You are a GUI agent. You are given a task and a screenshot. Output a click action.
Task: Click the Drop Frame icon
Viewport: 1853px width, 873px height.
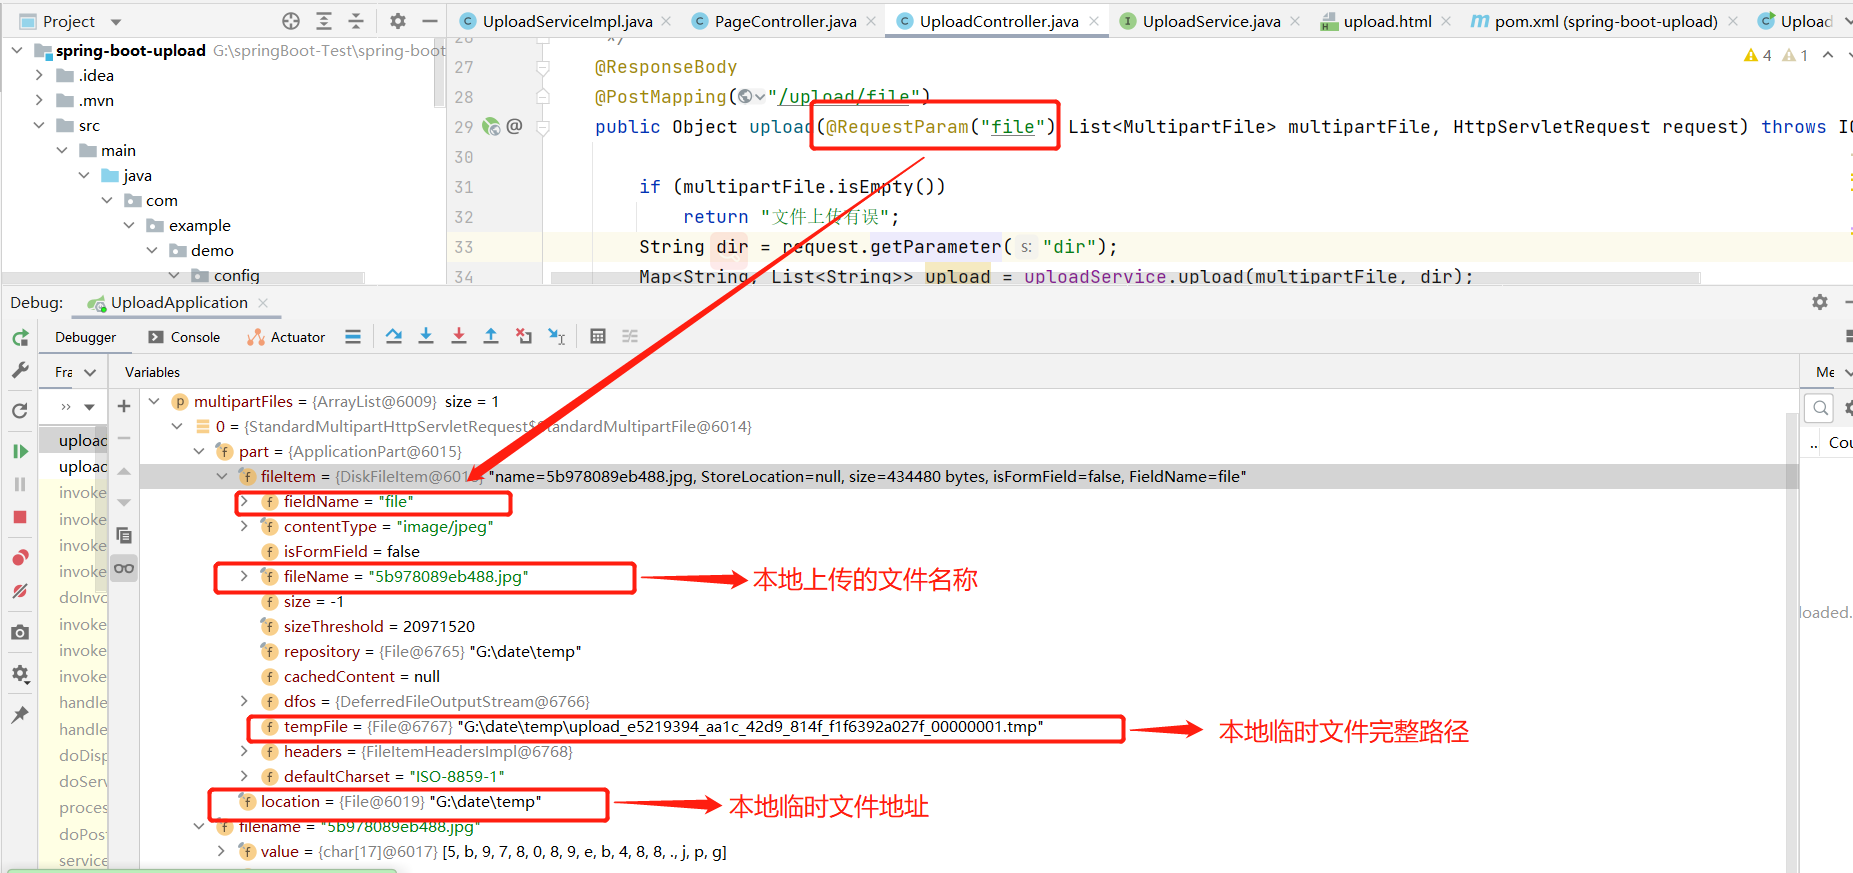tap(524, 337)
